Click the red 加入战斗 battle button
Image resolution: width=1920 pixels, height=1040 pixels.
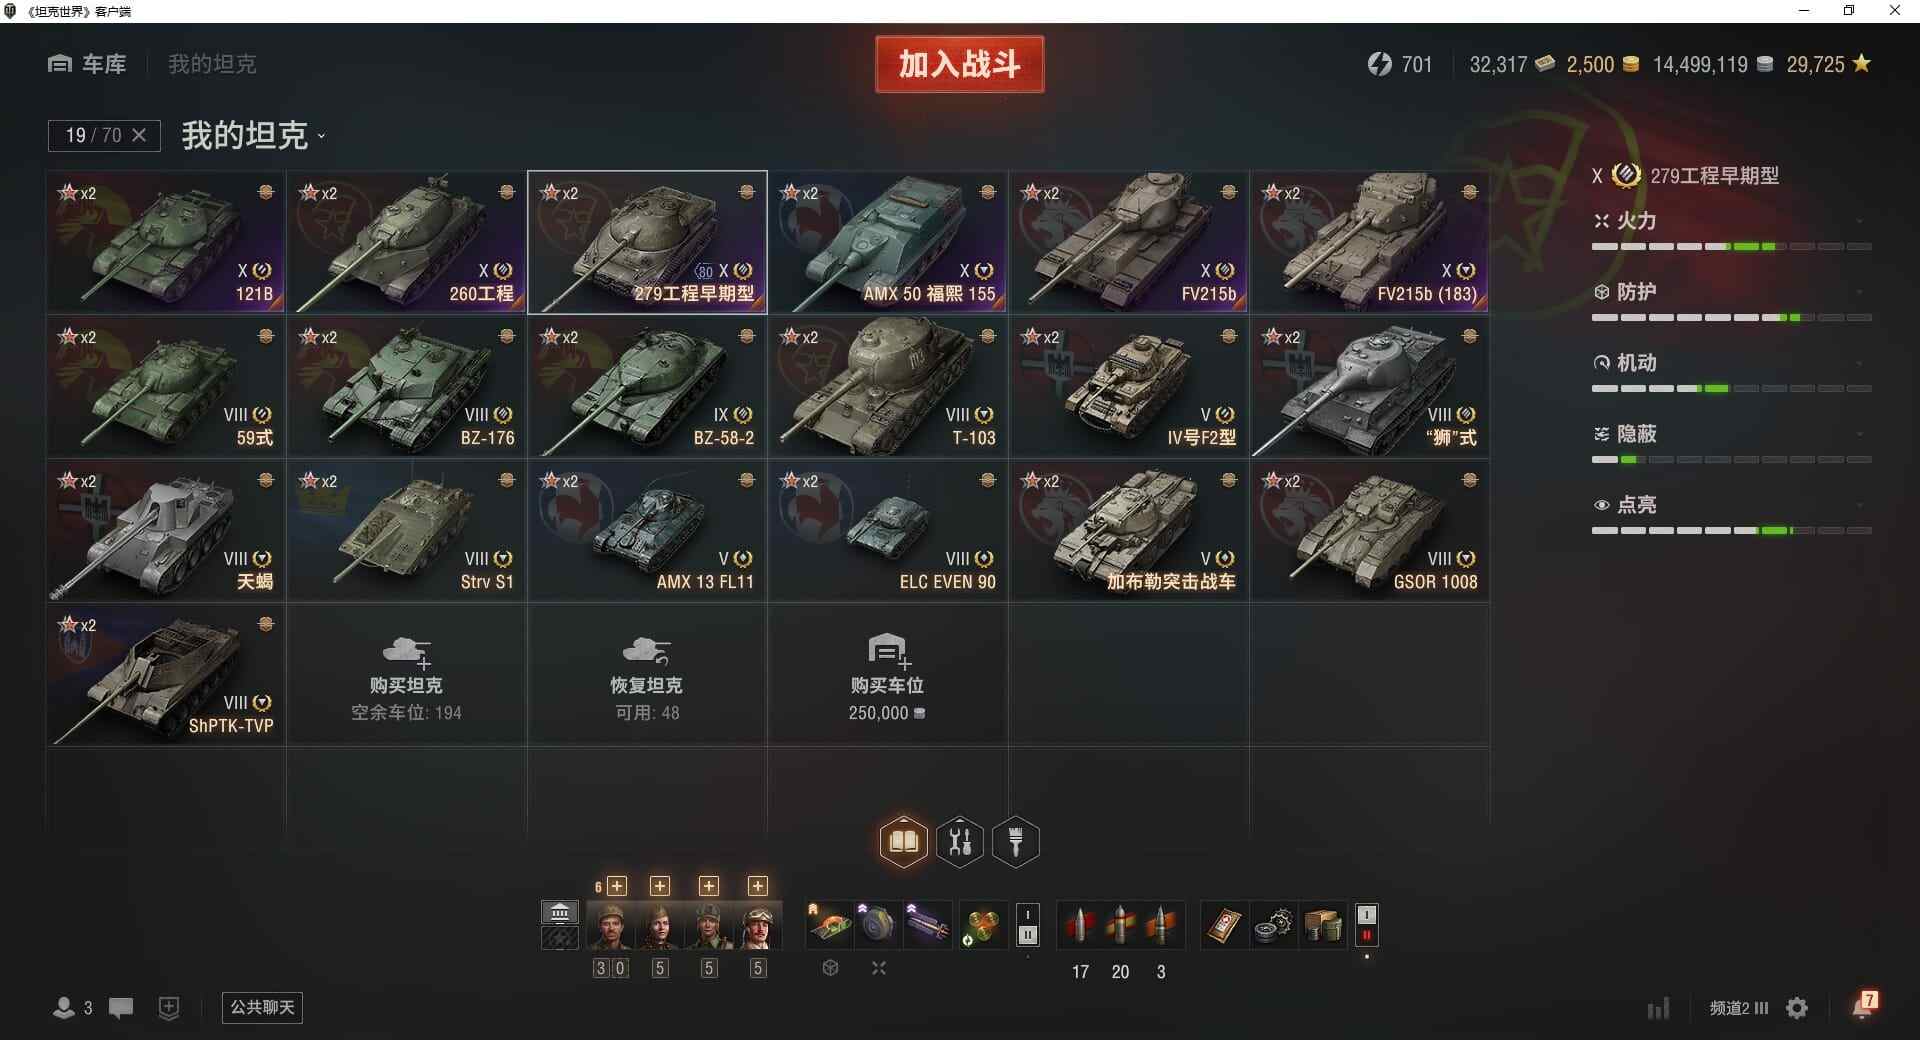[x=959, y=64]
